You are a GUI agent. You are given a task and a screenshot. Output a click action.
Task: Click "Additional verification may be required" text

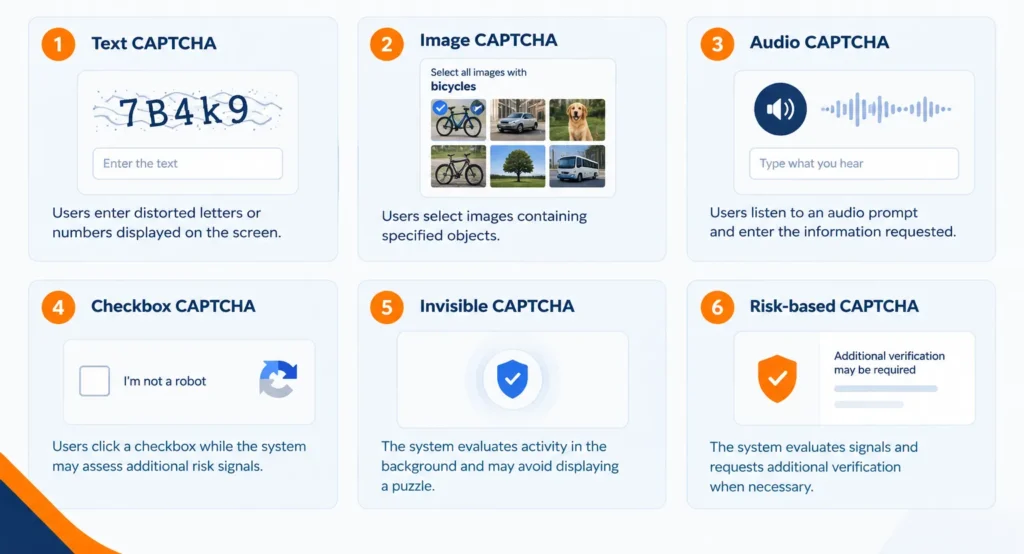coord(889,363)
